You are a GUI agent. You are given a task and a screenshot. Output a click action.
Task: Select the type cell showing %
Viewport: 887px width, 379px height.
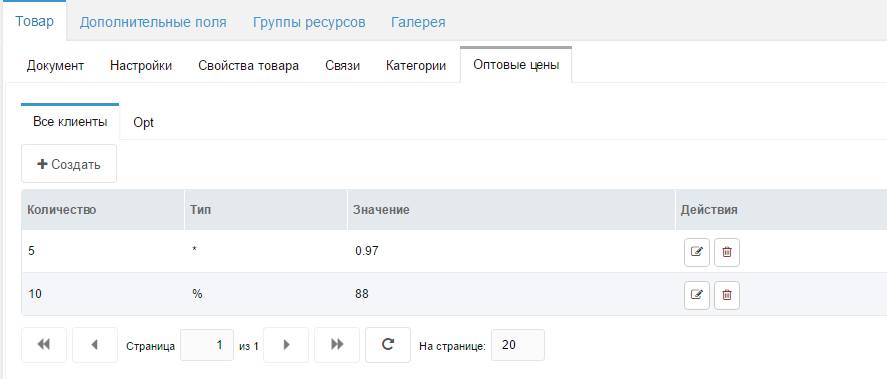click(266, 294)
